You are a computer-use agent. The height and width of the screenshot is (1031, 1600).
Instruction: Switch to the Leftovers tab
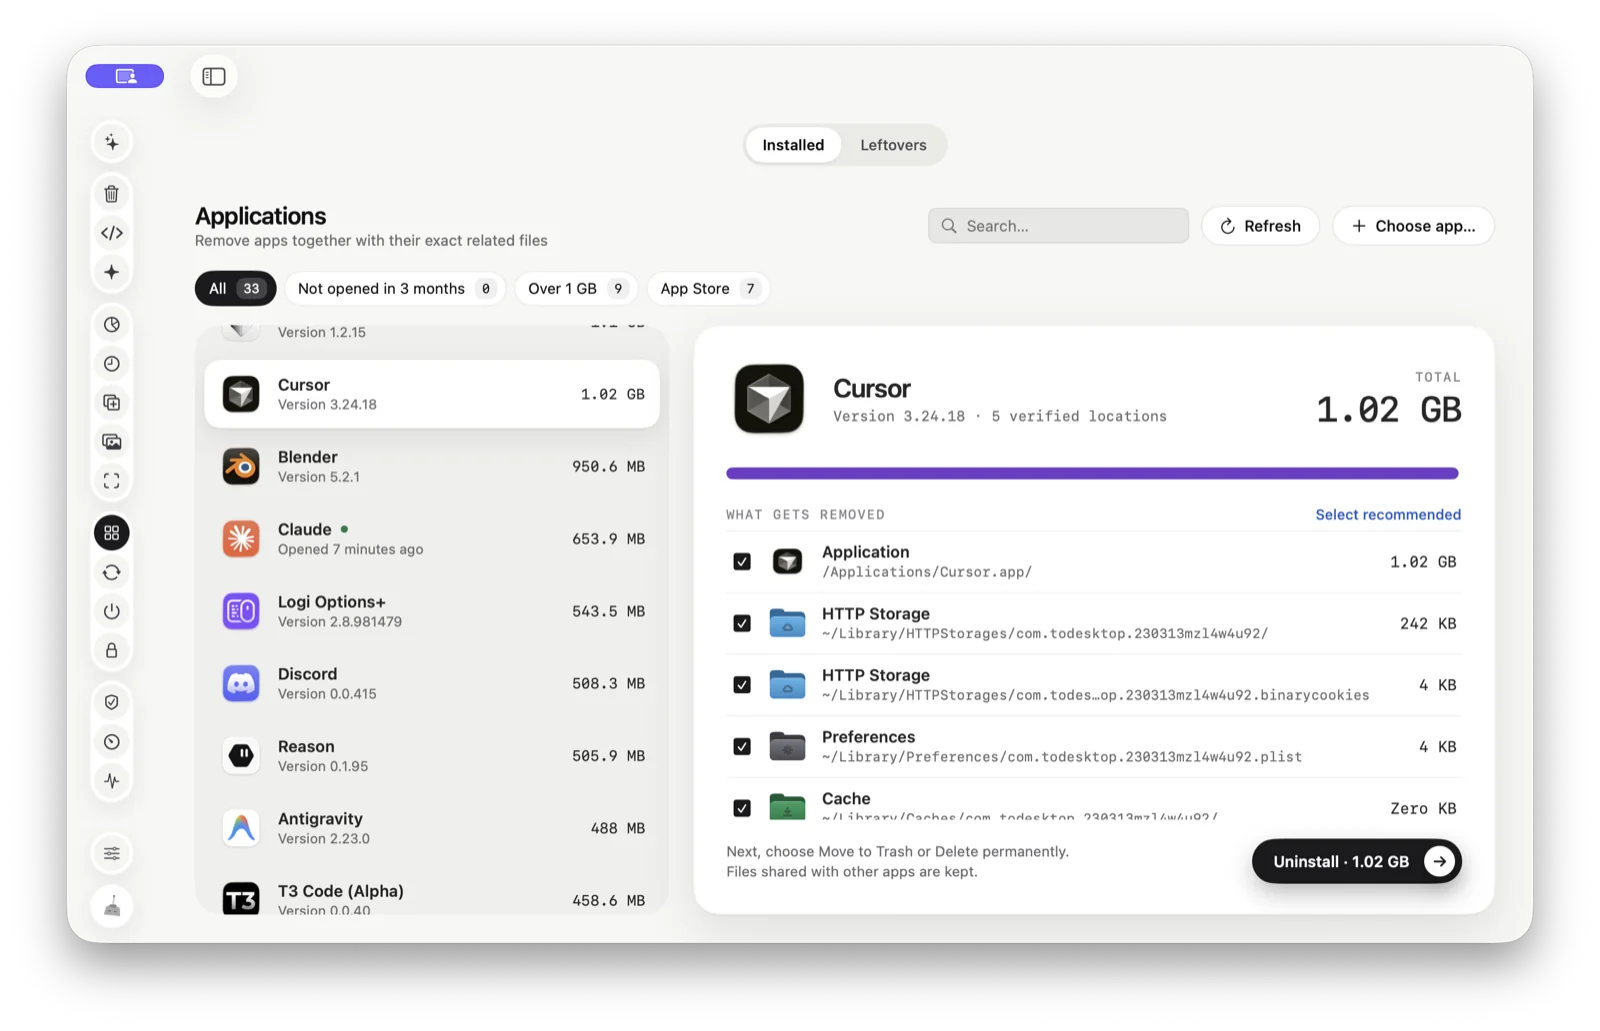[x=893, y=145]
